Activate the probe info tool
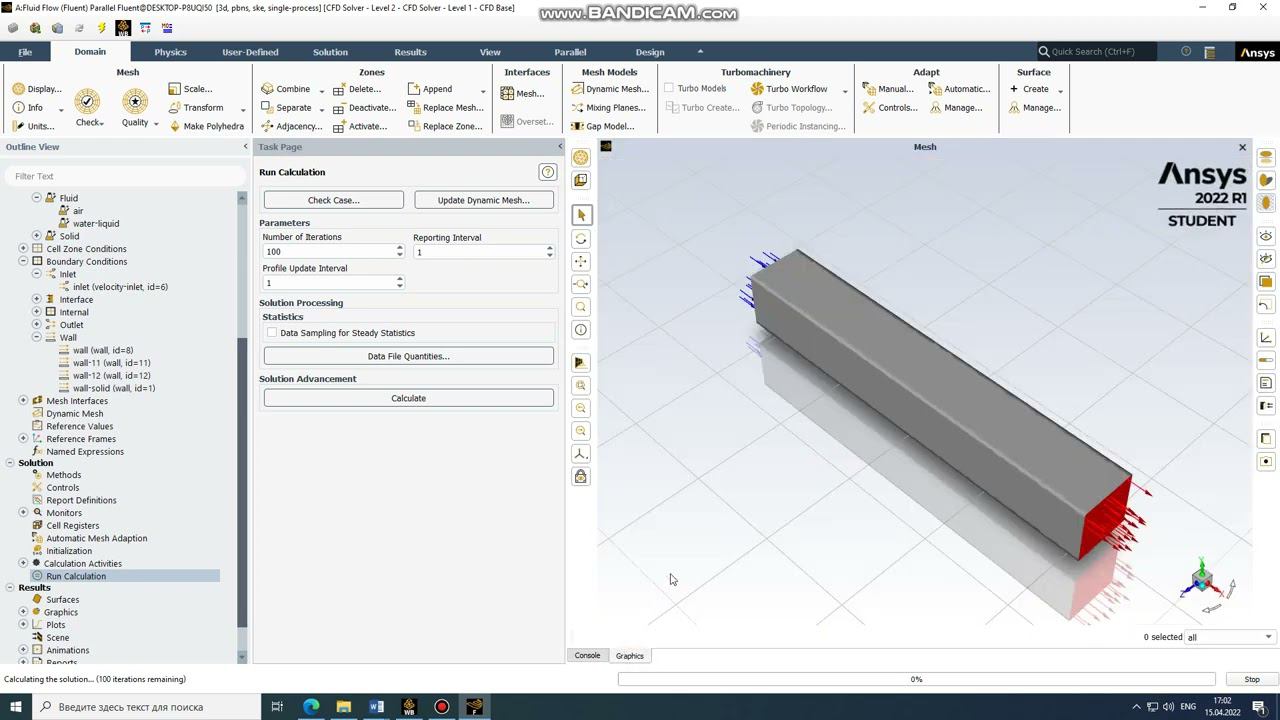This screenshot has width=1280, height=720. pos(581,330)
